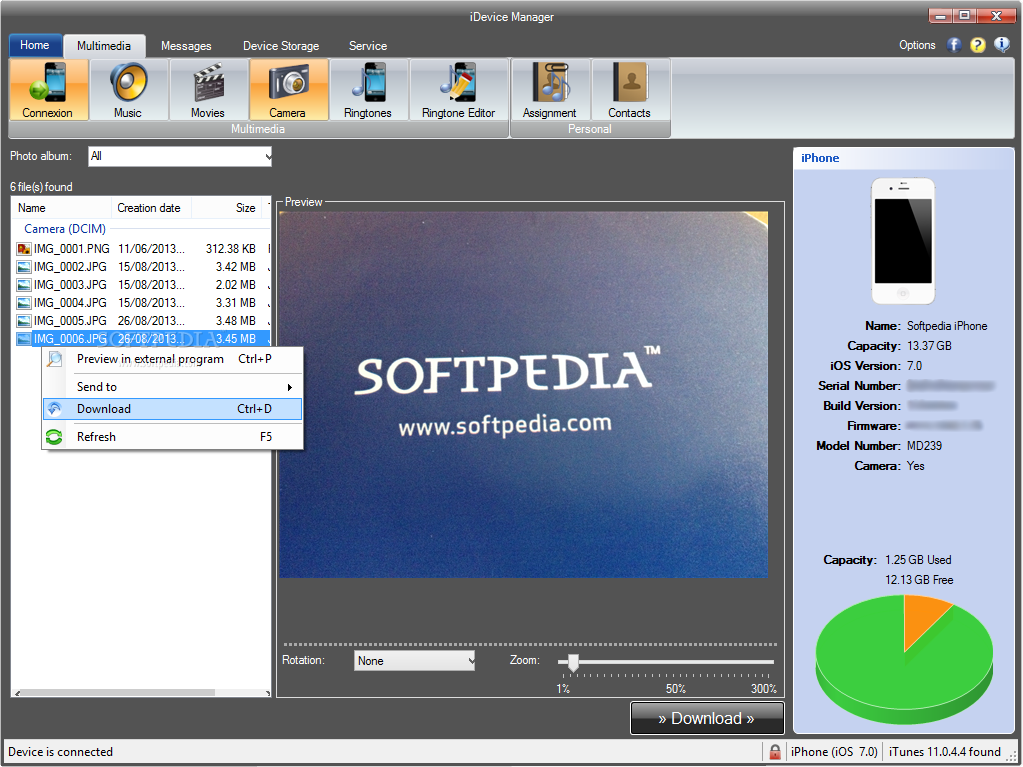
Task: Collapse the Camera (DCIM) group
Action: [x=65, y=229]
